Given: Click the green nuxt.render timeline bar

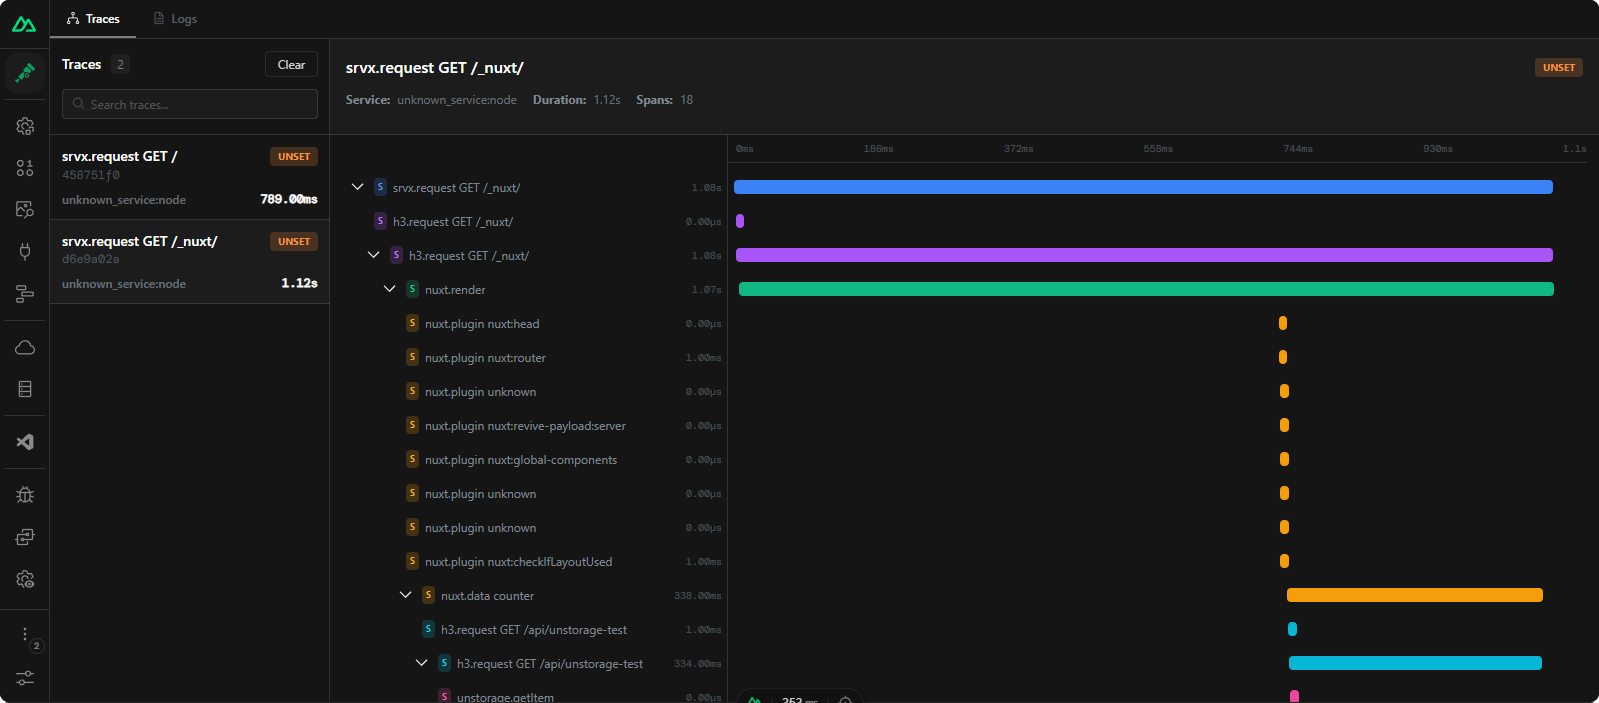Looking at the screenshot, I should coord(1146,289).
